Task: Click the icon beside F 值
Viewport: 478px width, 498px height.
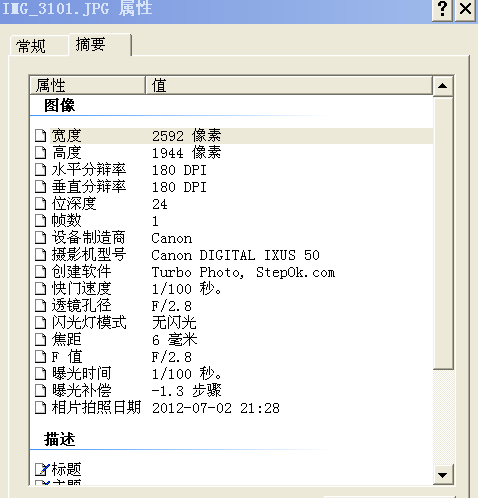Action: point(41,357)
